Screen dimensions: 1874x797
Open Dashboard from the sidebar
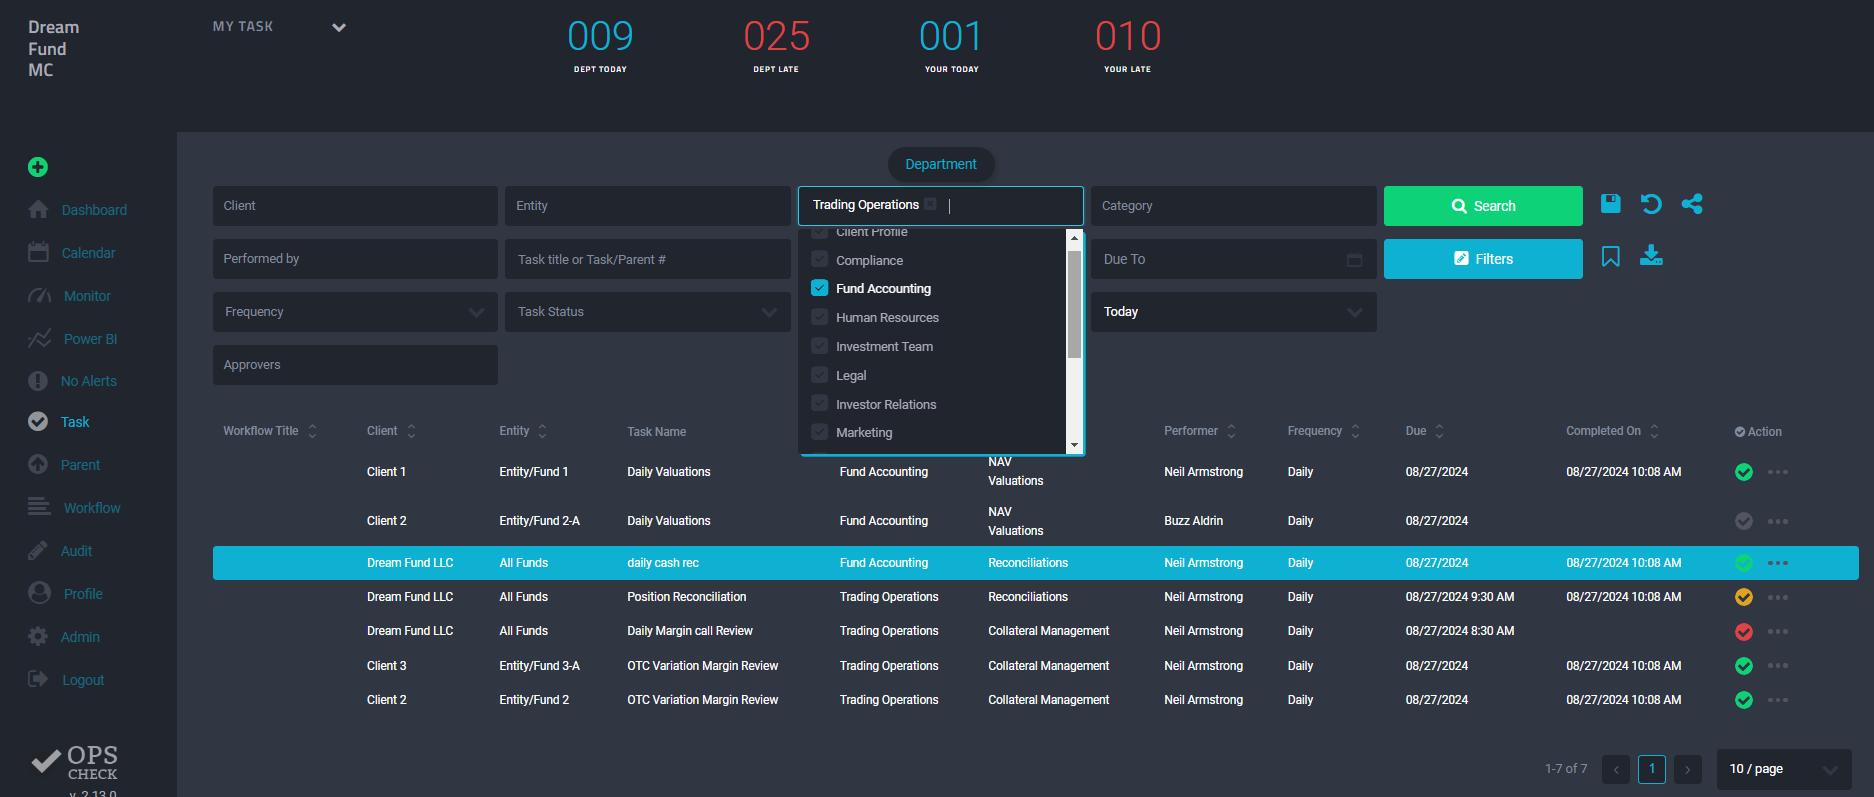(78, 210)
